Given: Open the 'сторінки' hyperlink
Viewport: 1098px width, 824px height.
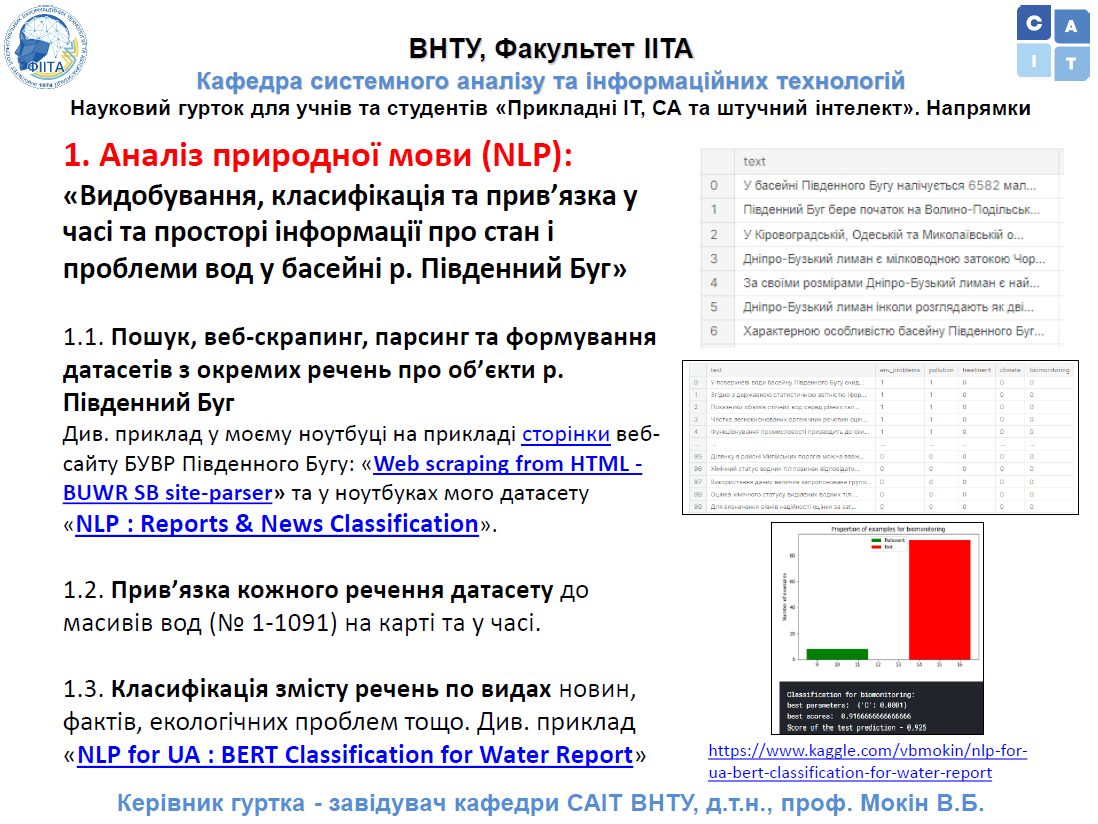Looking at the screenshot, I should (x=566, y=434).
